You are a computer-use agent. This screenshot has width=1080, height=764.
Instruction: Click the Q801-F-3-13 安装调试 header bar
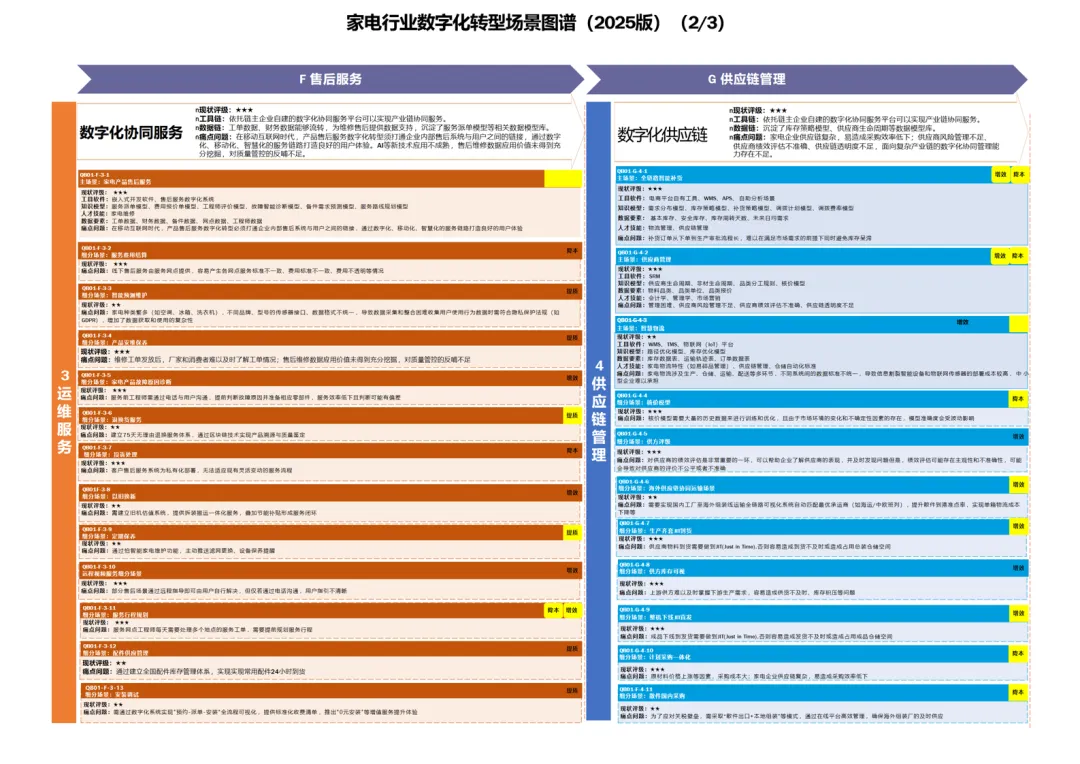click(330, 691)
